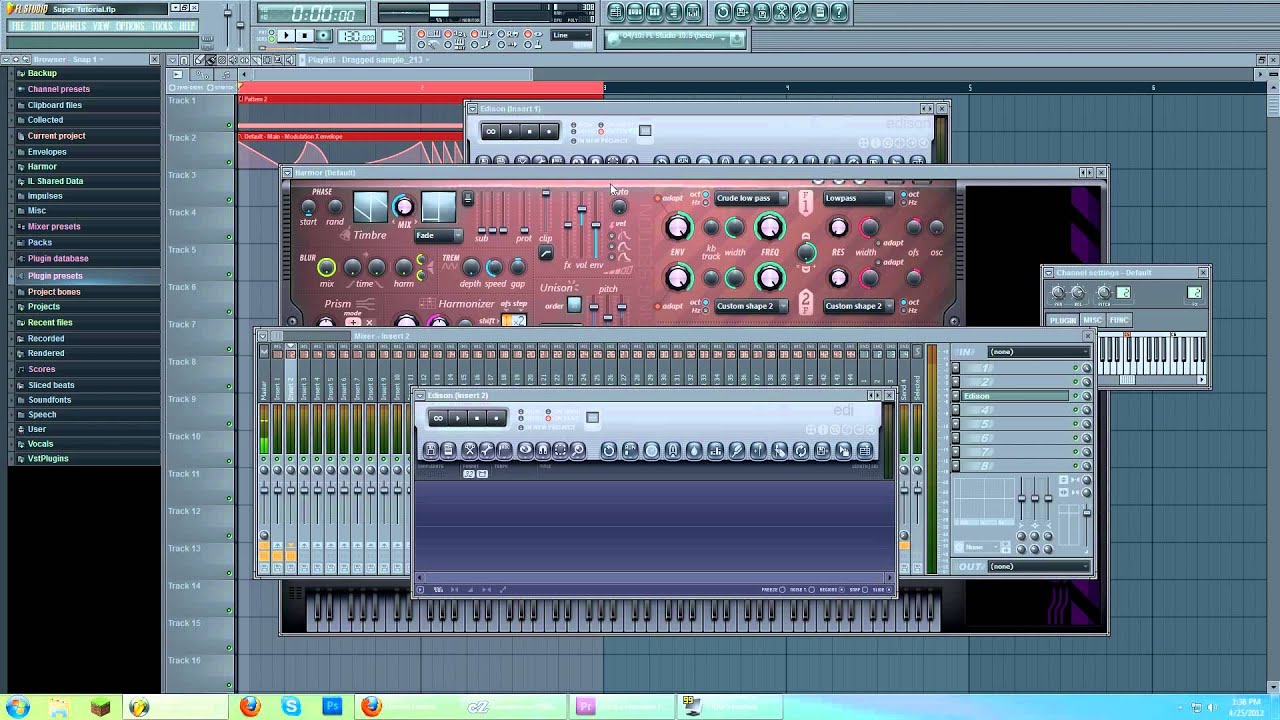Select the scissors edit tool in Edison (Insert 2)
The width and height of the screenshot is (1280, 720).
pos(469,451)
